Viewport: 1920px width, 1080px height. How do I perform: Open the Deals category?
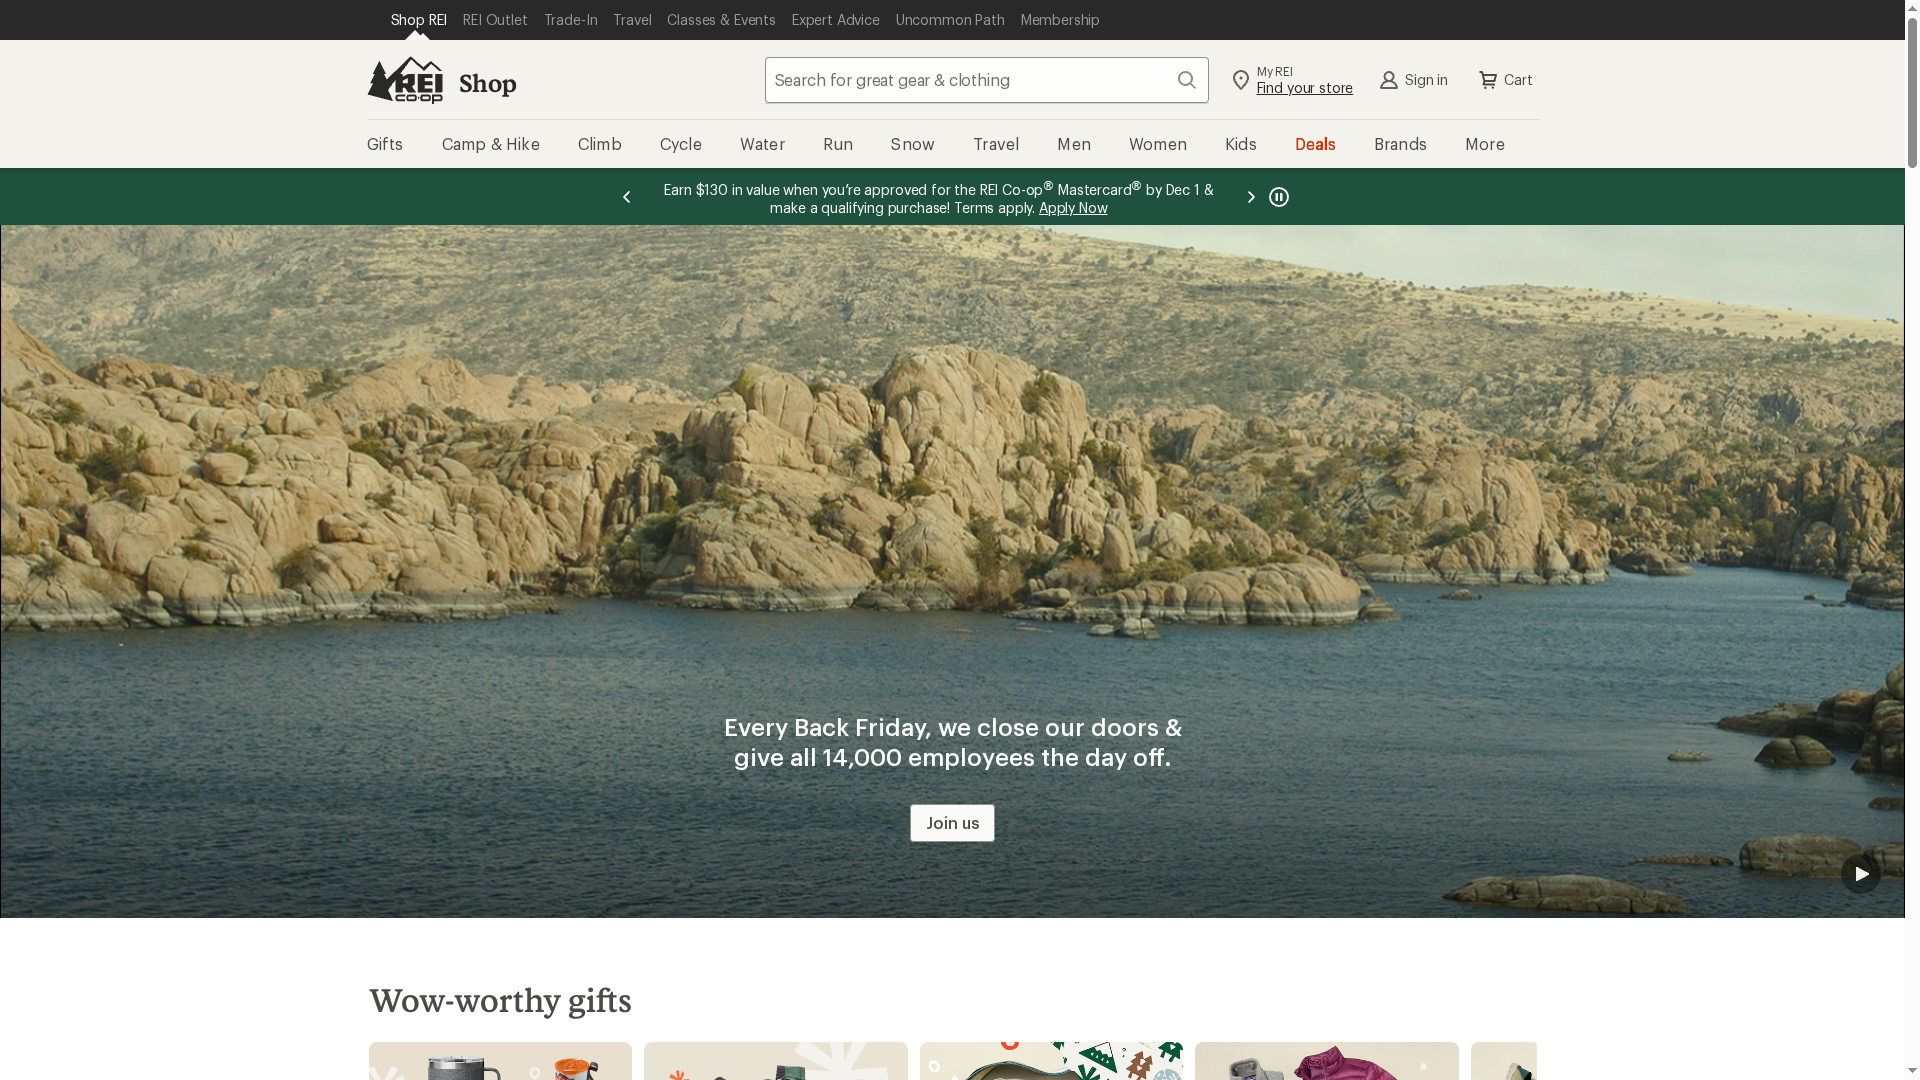click(1315, 144)
